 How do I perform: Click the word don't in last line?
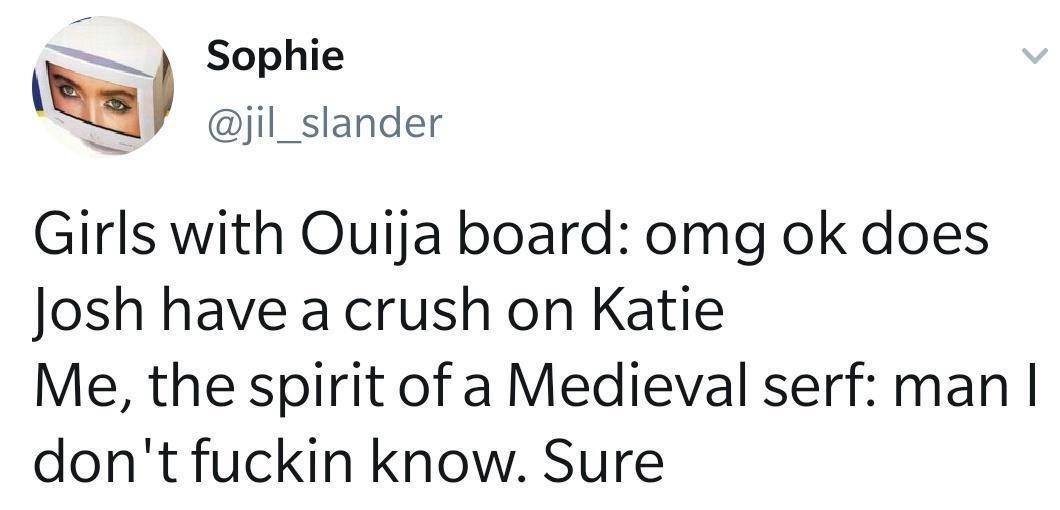pos(105,462)
